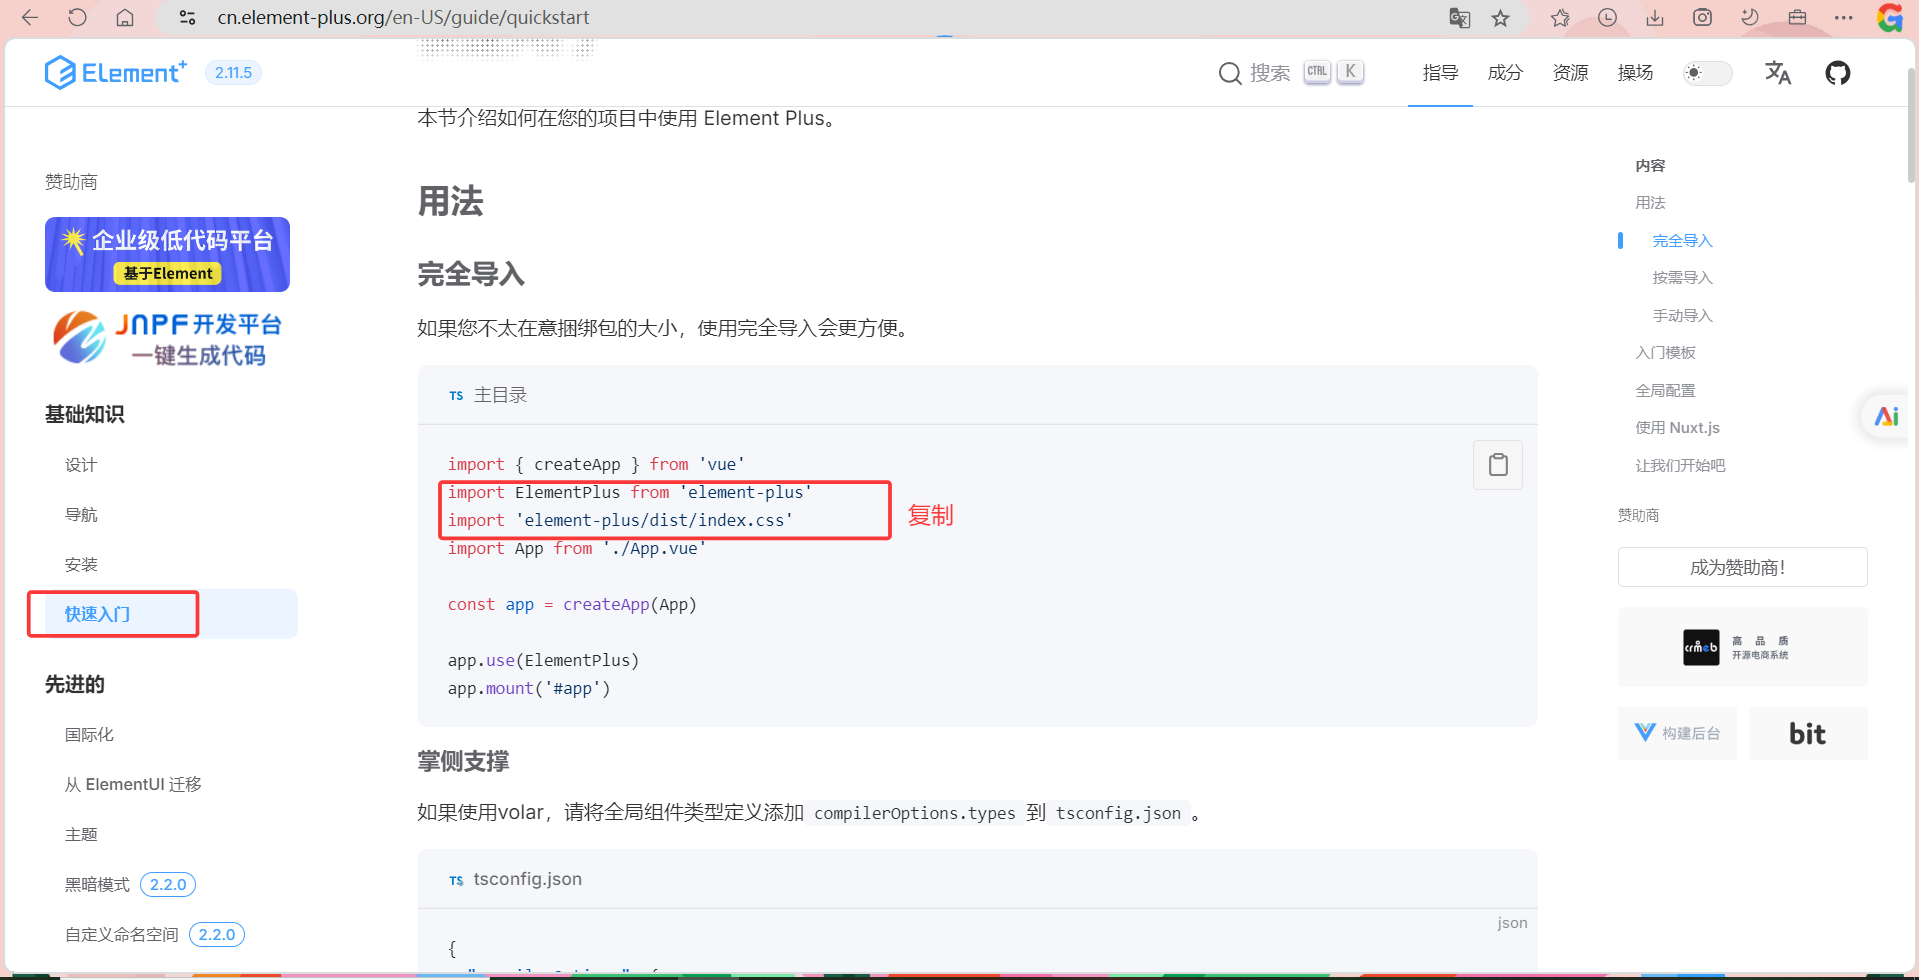Image resolution: width=1919 pixels, height=980 pixels.
Task: Jump to 用法 in the contents list
Action: tap(1650, 202)
